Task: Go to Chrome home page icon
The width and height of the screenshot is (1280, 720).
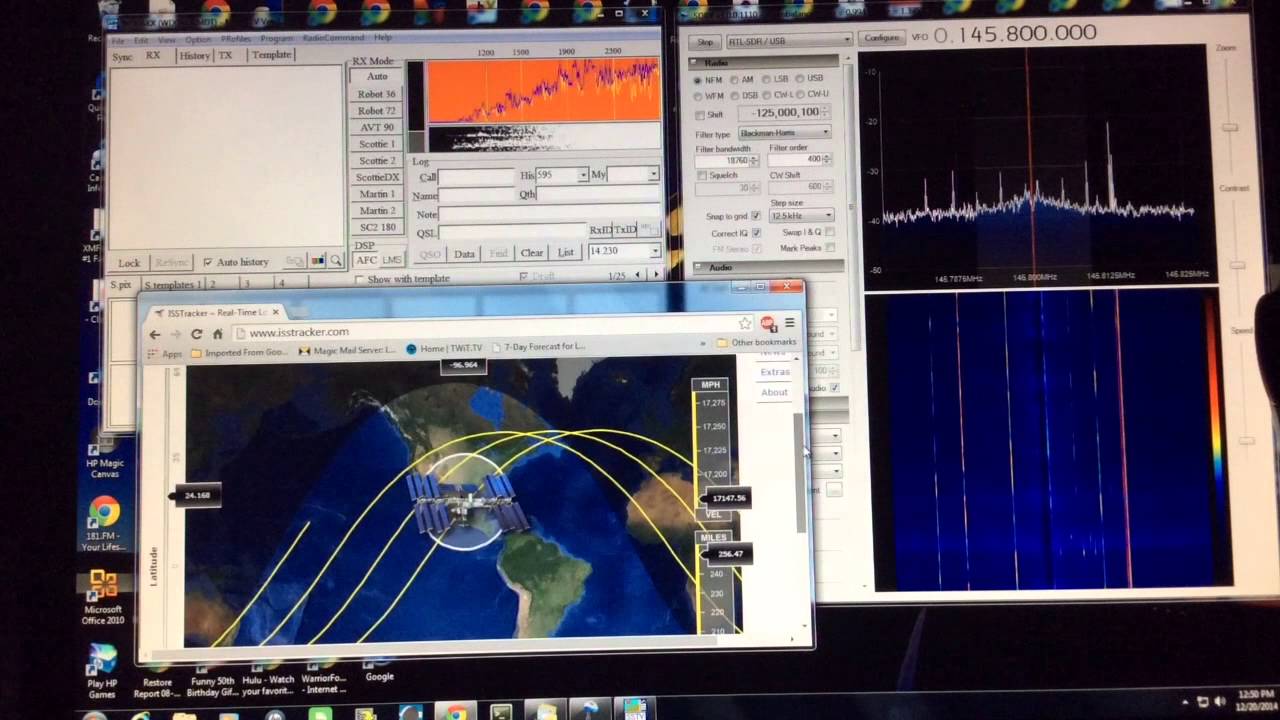Action: coord(217,334)
